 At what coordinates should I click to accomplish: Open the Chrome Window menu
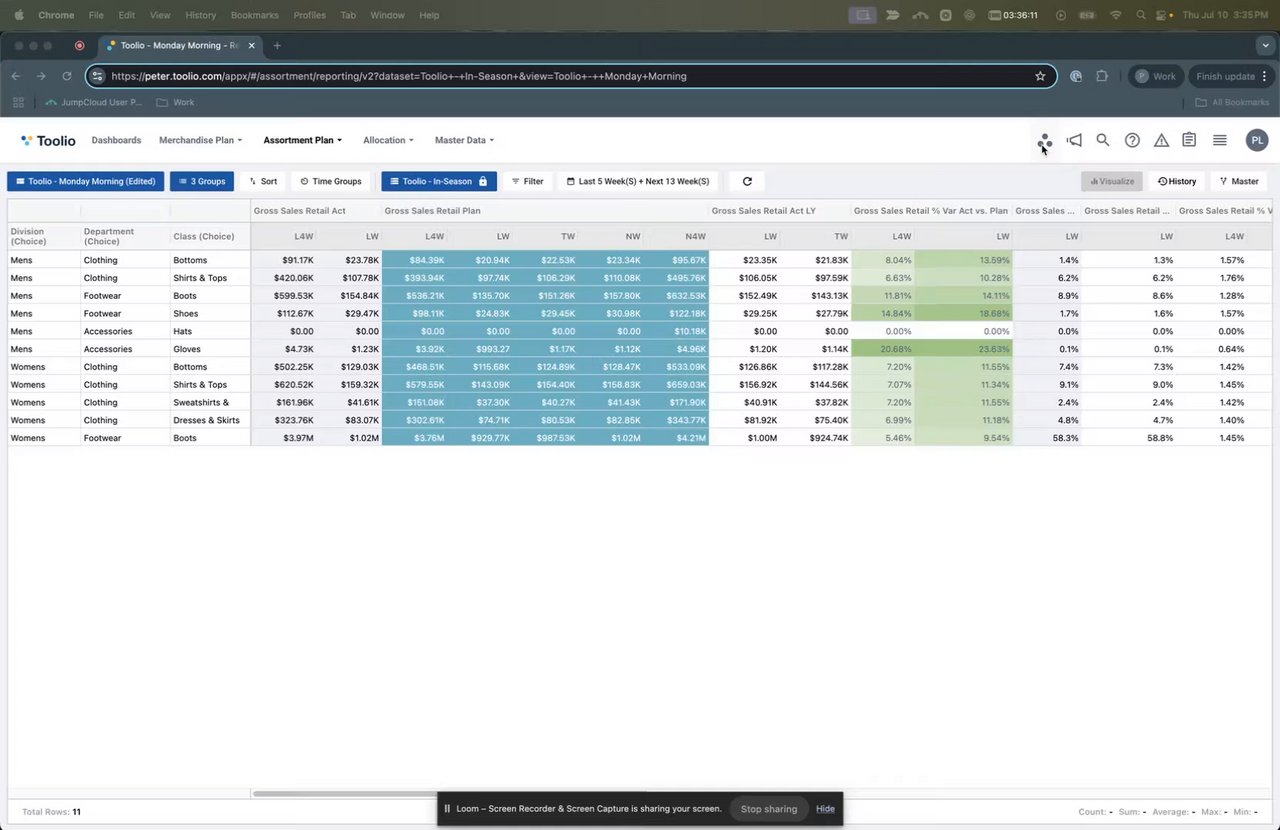[387, 15]
